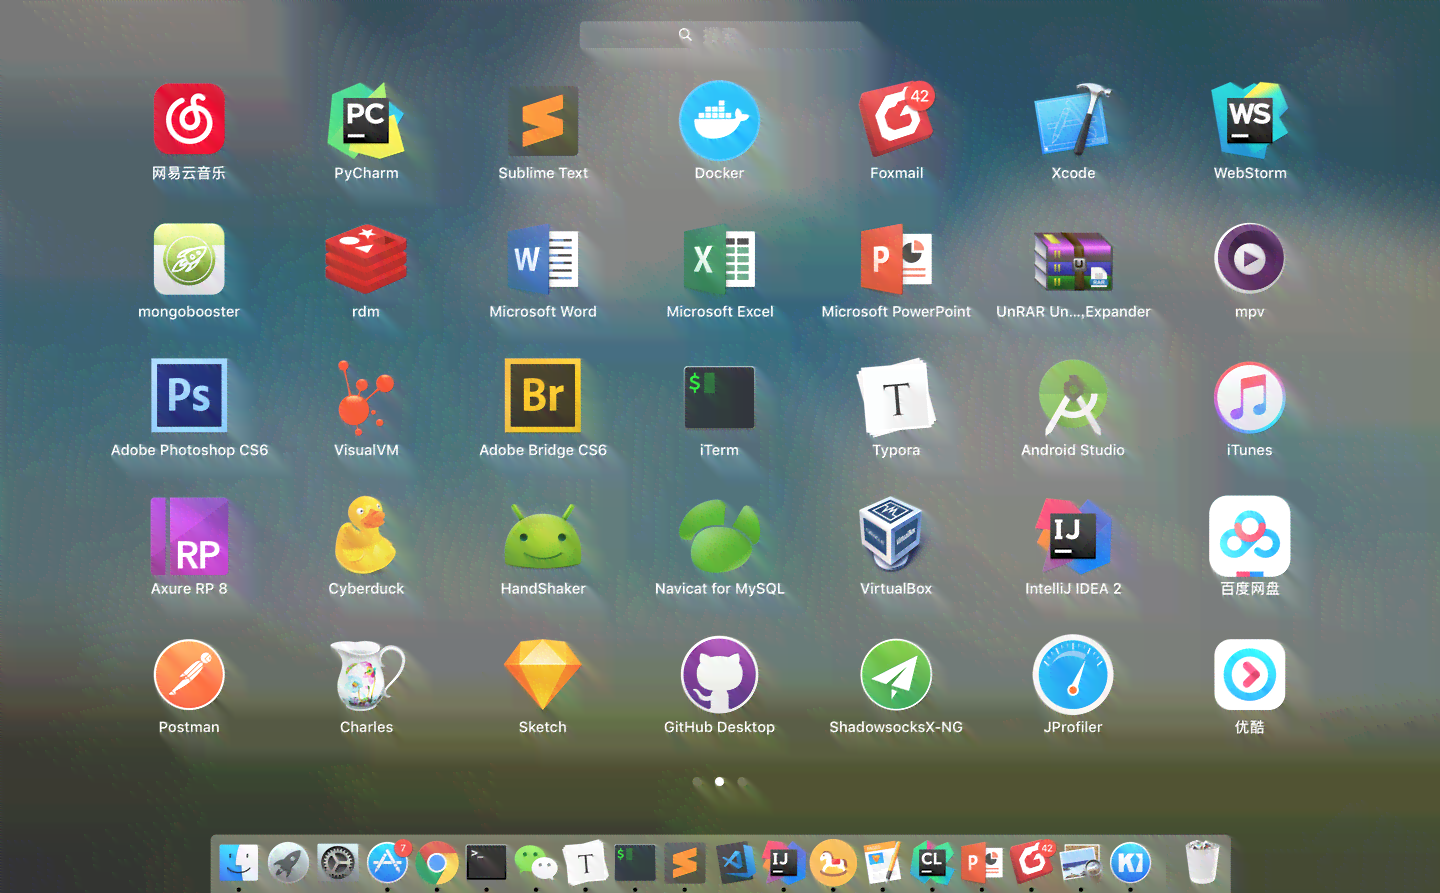Launch Charles proxy app
1440x893 pixels.
pyautogui.click(x=368, y=675)
